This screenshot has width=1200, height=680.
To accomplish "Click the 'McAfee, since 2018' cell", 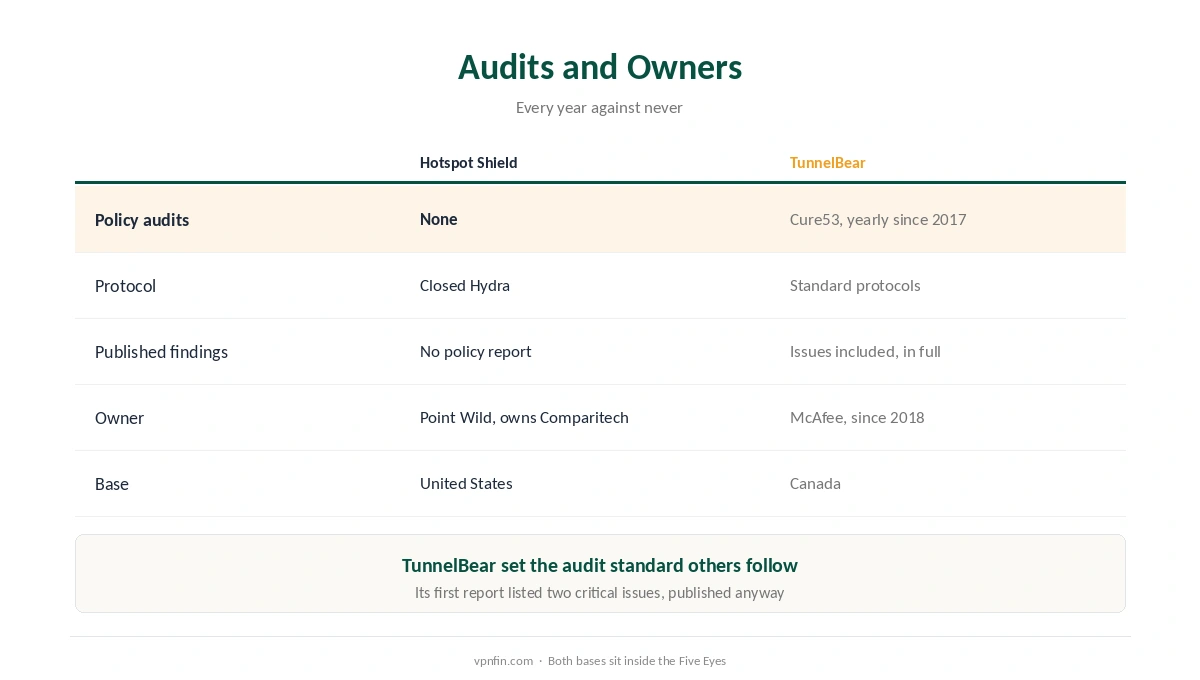I will click(x=857, y=417).
